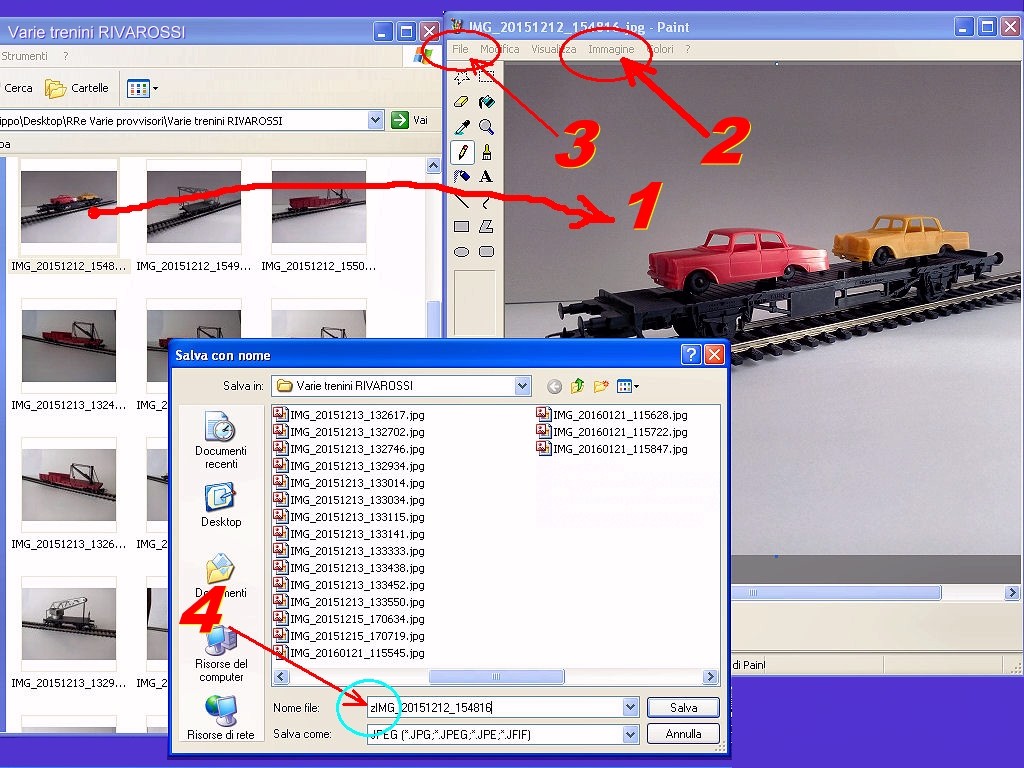Image resolution: width=1024 pixels, height=768 pixels.
Task: Open Documenti recenti in places bar
Action: (x=221, y=440)
